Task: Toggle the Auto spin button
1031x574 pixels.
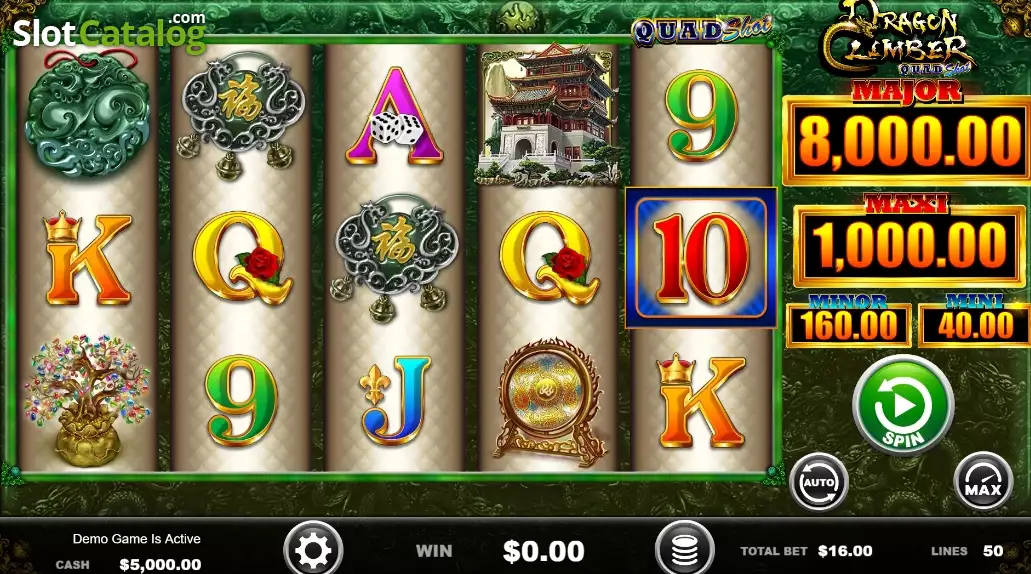Action: pos(819,482)
